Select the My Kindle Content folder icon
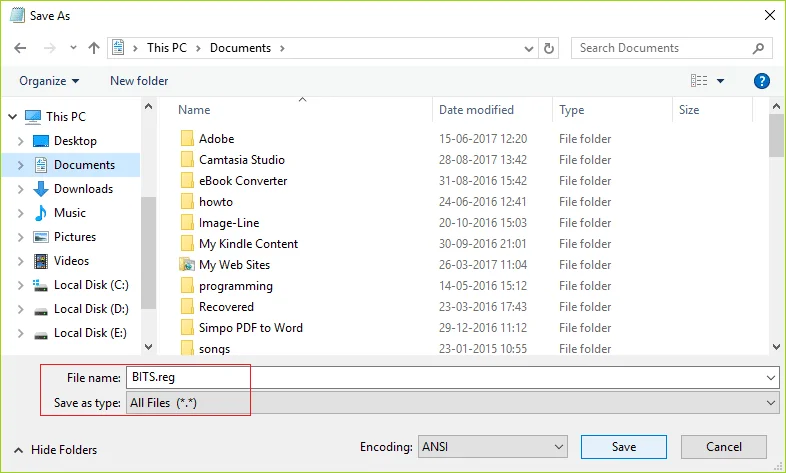This screenshot has width=786, height=473. [187, 244]
